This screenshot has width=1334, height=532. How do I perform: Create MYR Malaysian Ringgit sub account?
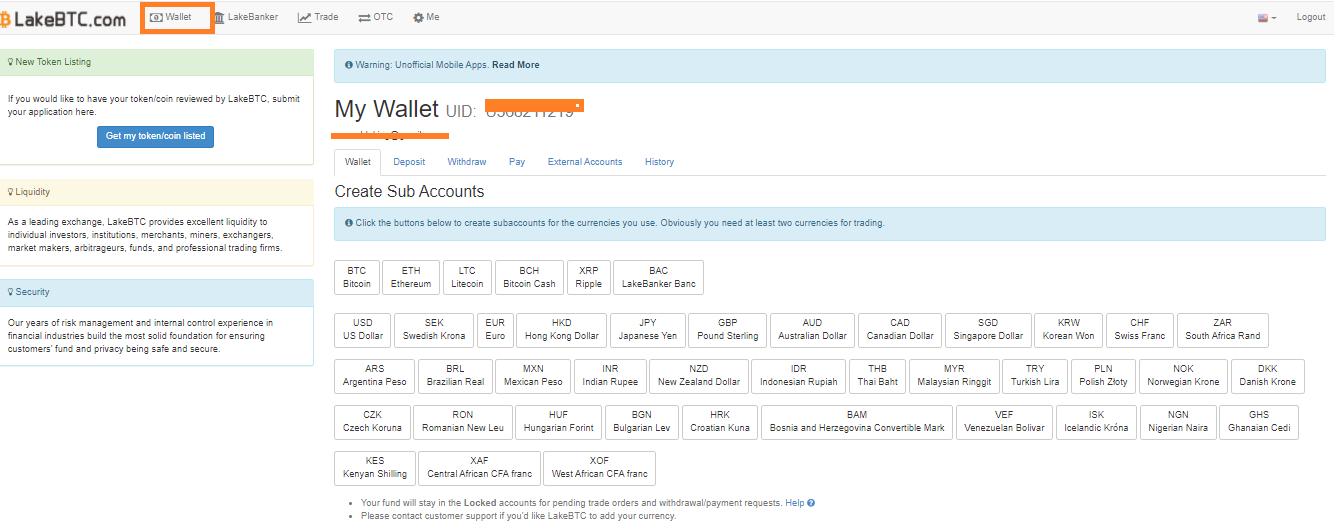[x=954, y=376]
